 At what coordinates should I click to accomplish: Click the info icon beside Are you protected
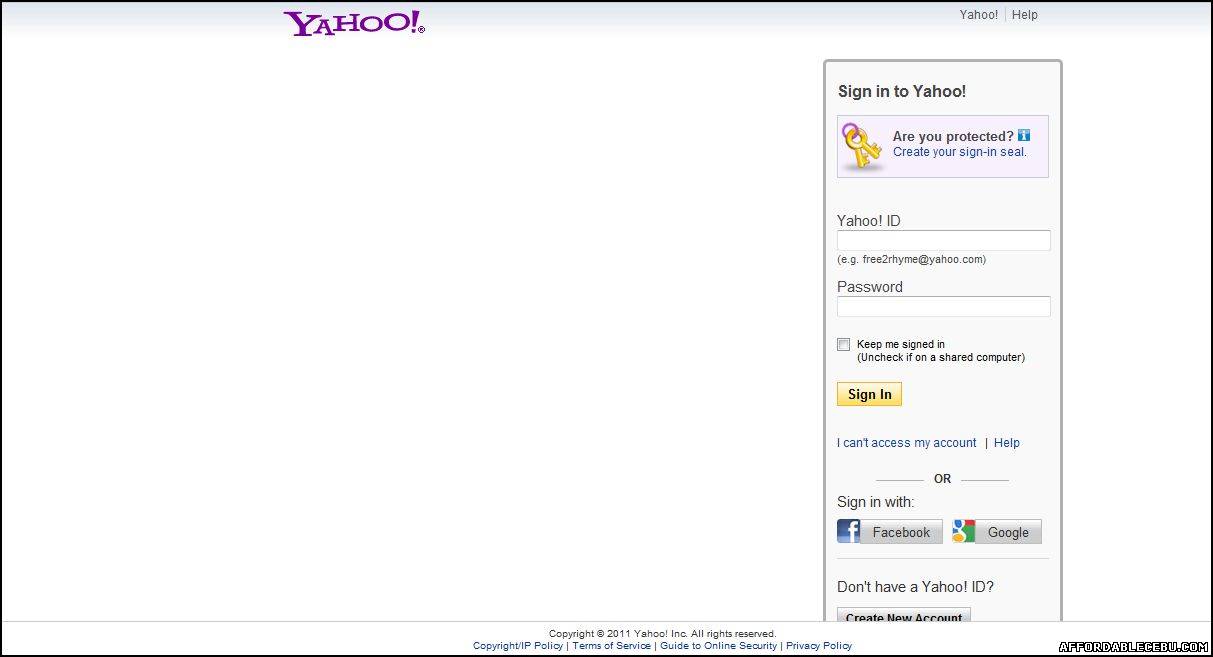1024,136
